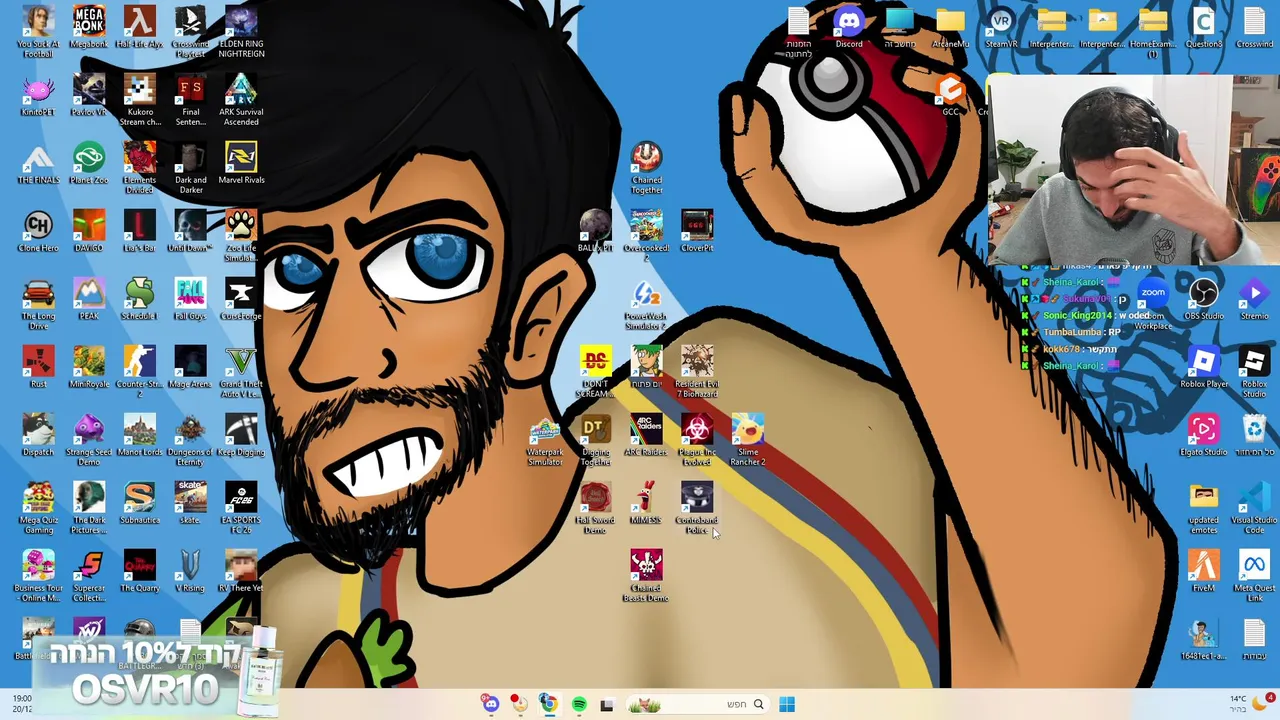The height and width of the screenshot is (720, 1280).
Task: Launch the Stremio desktop shortcut
Action: pyautogui.click(x=1254, y=300)
